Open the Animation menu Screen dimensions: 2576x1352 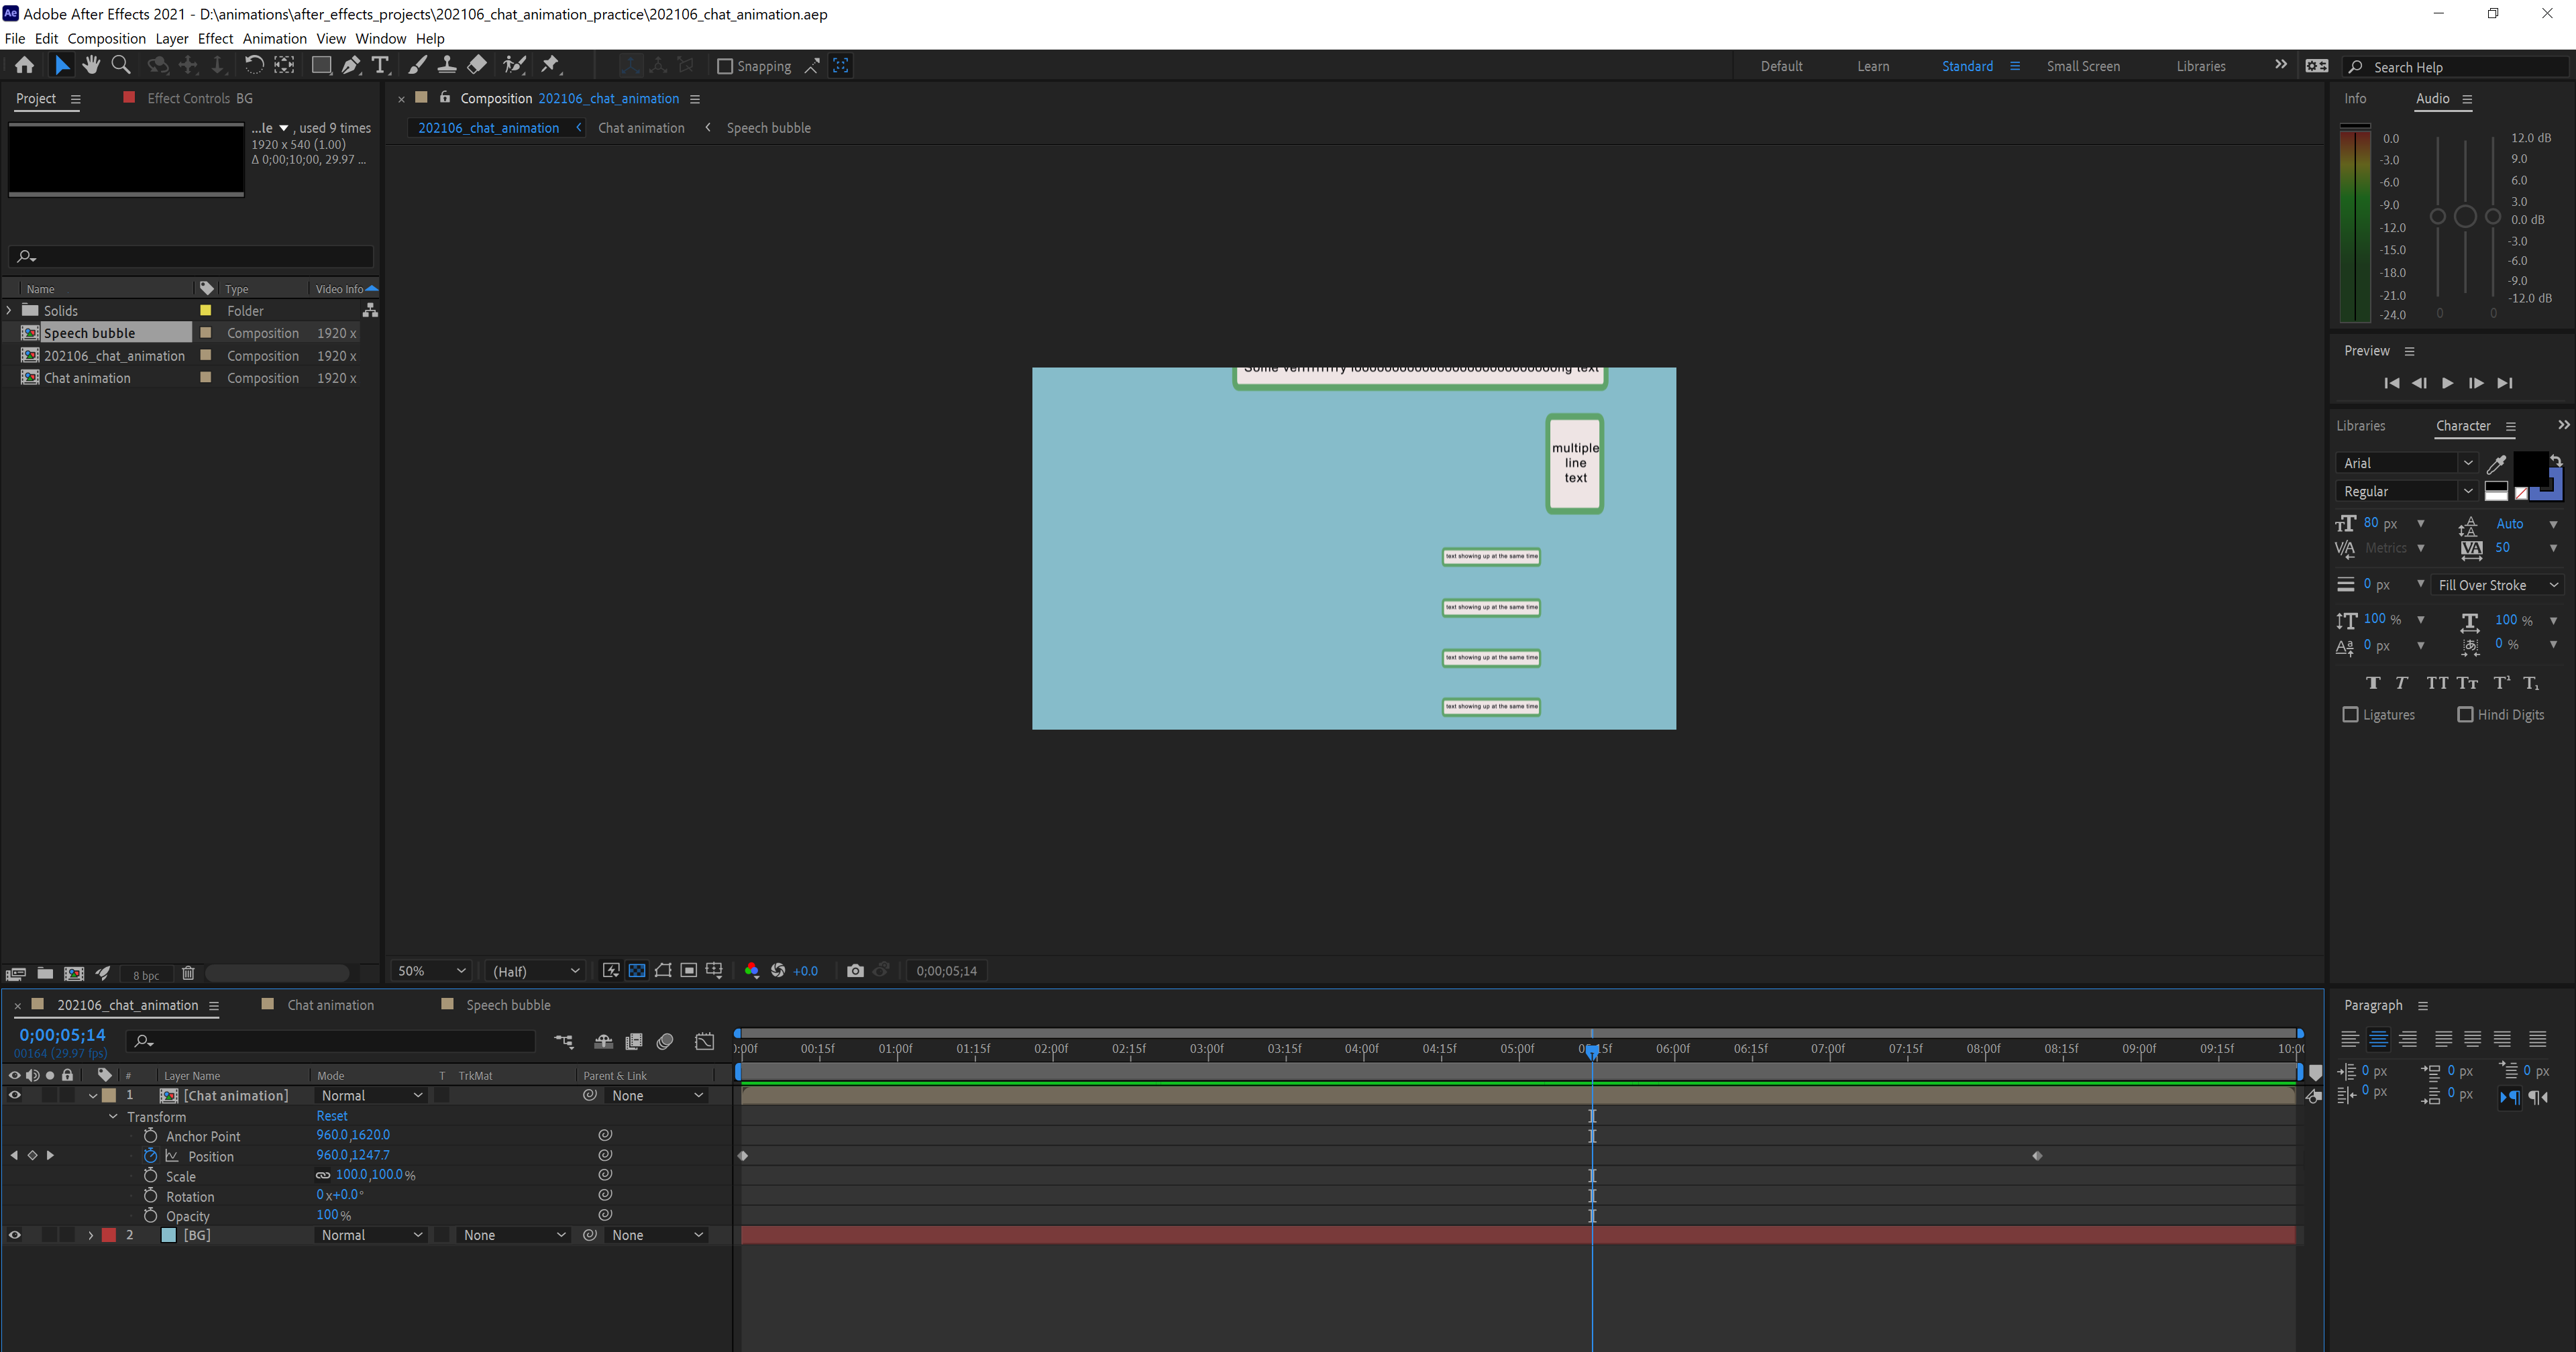pos(274,38)
